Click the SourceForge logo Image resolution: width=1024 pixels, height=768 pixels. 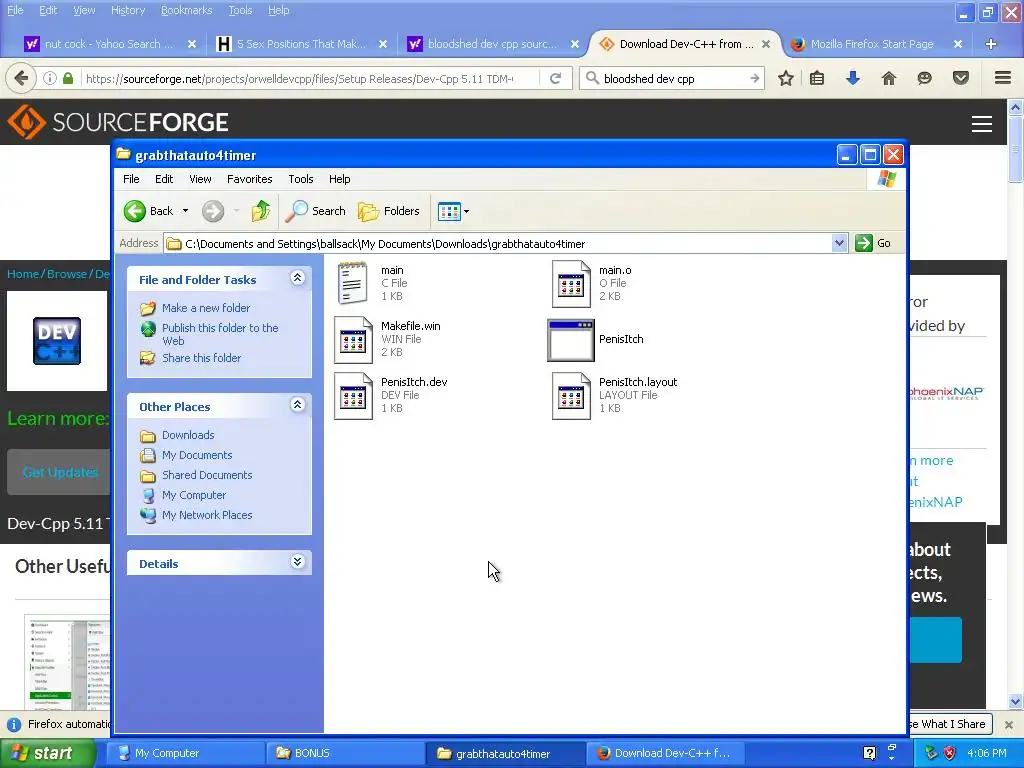tap(118, 122)
